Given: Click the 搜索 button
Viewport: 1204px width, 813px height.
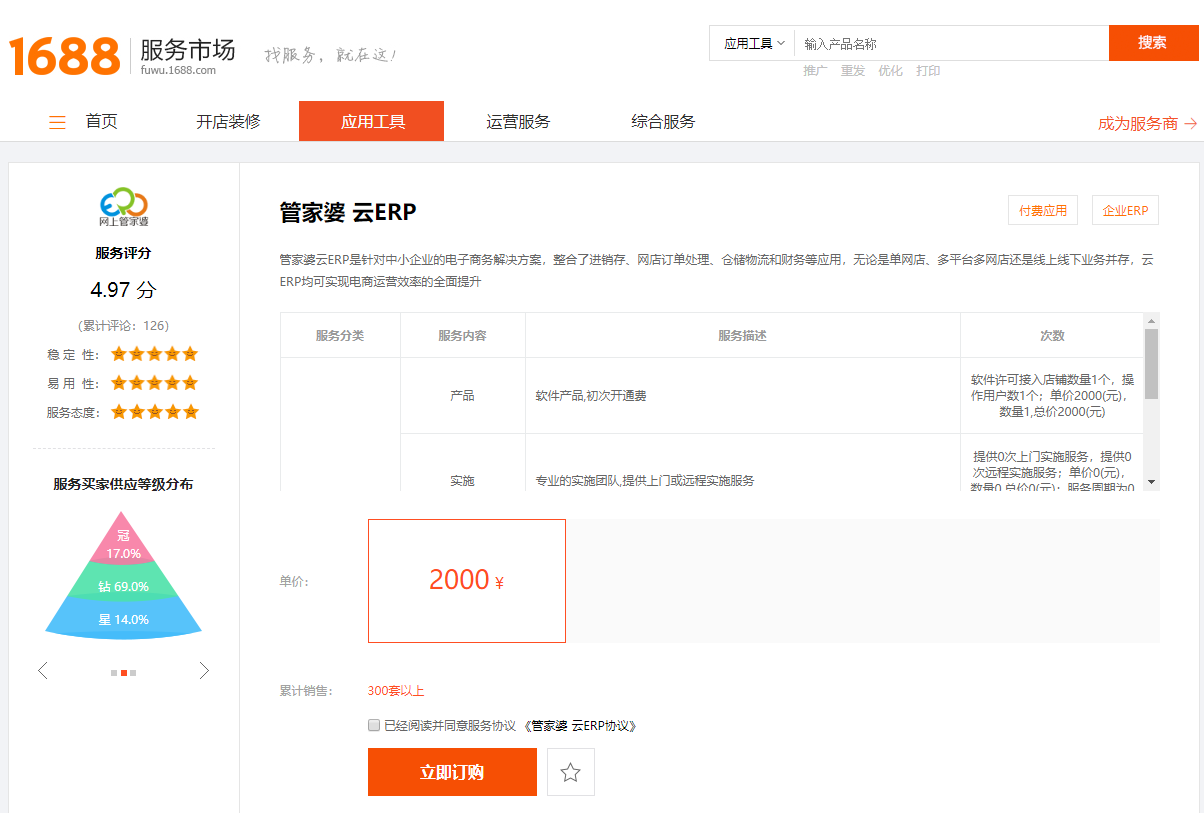Looking at the screenshot, I should [x=1153, y=43].
